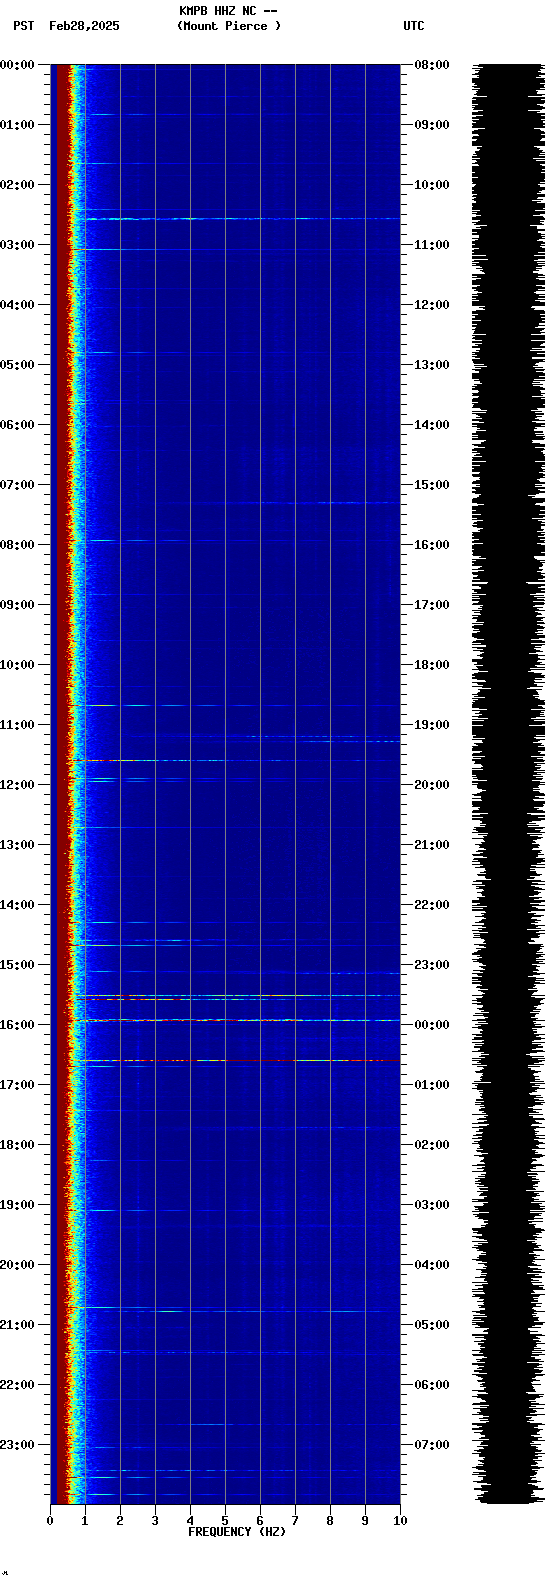552x1584 pixels.
Task: Click the 10:00 UTC label on right axis
Action: [x=431, y=185]
